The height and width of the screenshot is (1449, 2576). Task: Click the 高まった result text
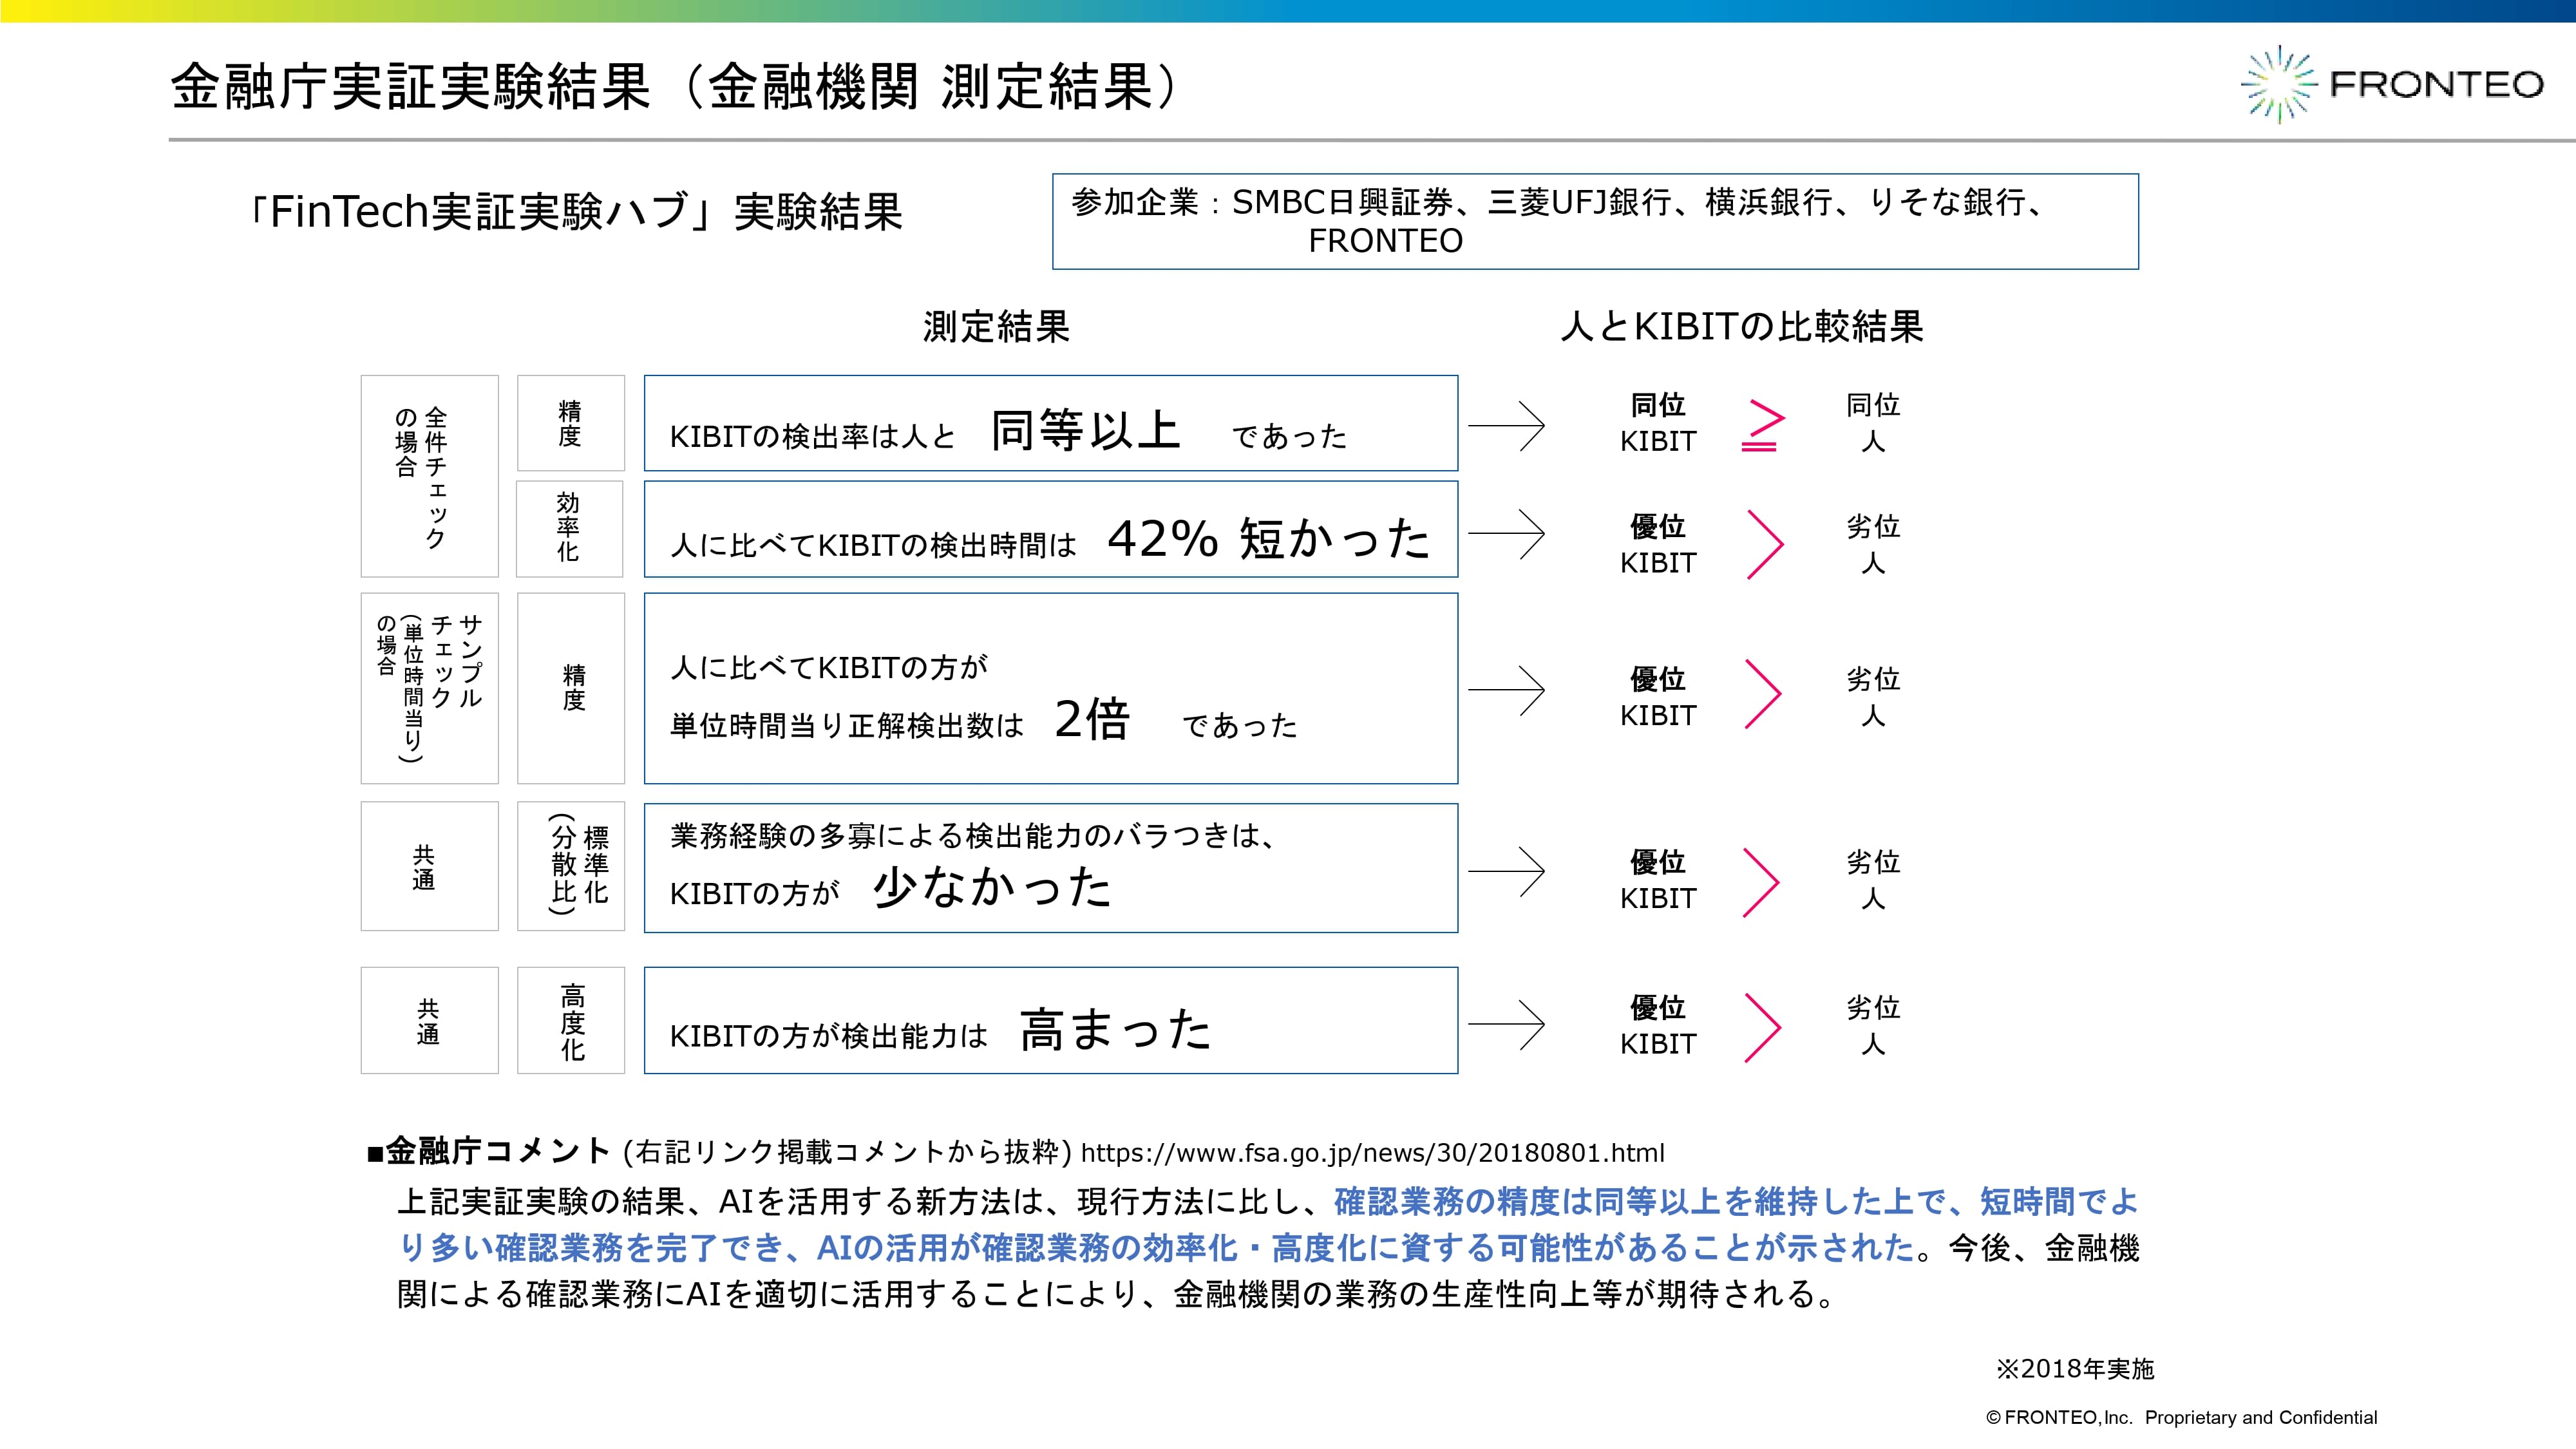click(x=1116, y=1029)
